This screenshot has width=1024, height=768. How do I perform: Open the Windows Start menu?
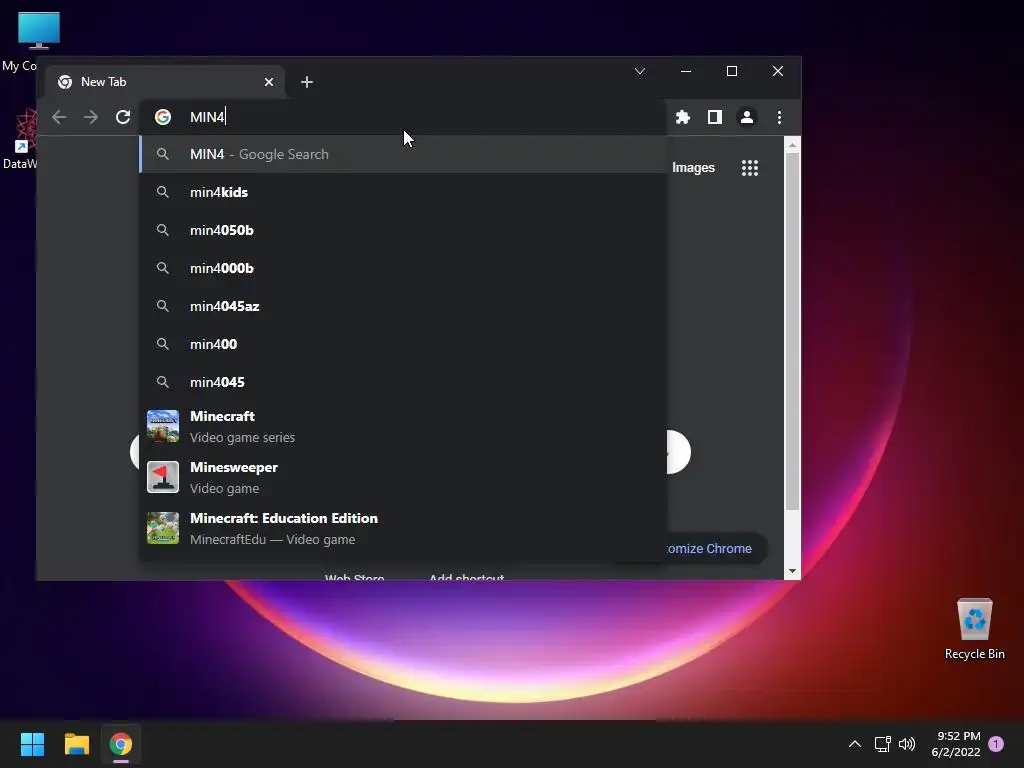pyautogui.click(x=32, y=744)
